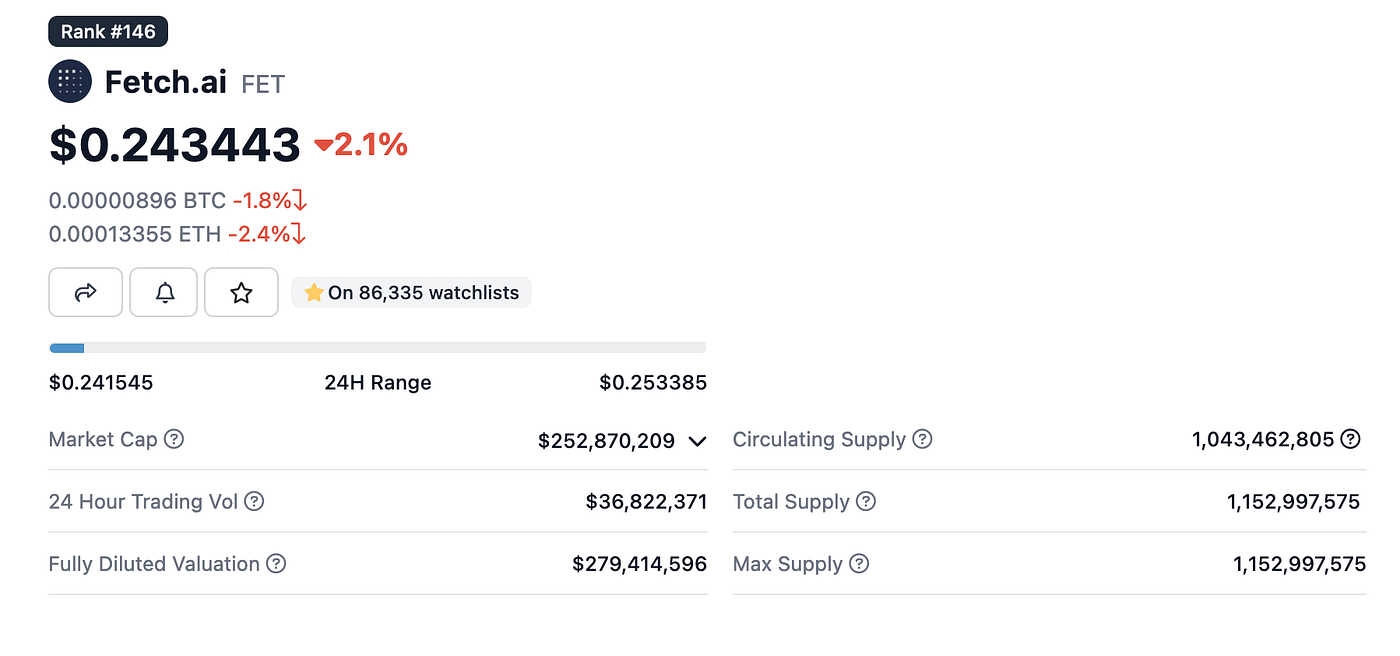Expand the Market Cap chevron dropdown

tap(697, 441)
